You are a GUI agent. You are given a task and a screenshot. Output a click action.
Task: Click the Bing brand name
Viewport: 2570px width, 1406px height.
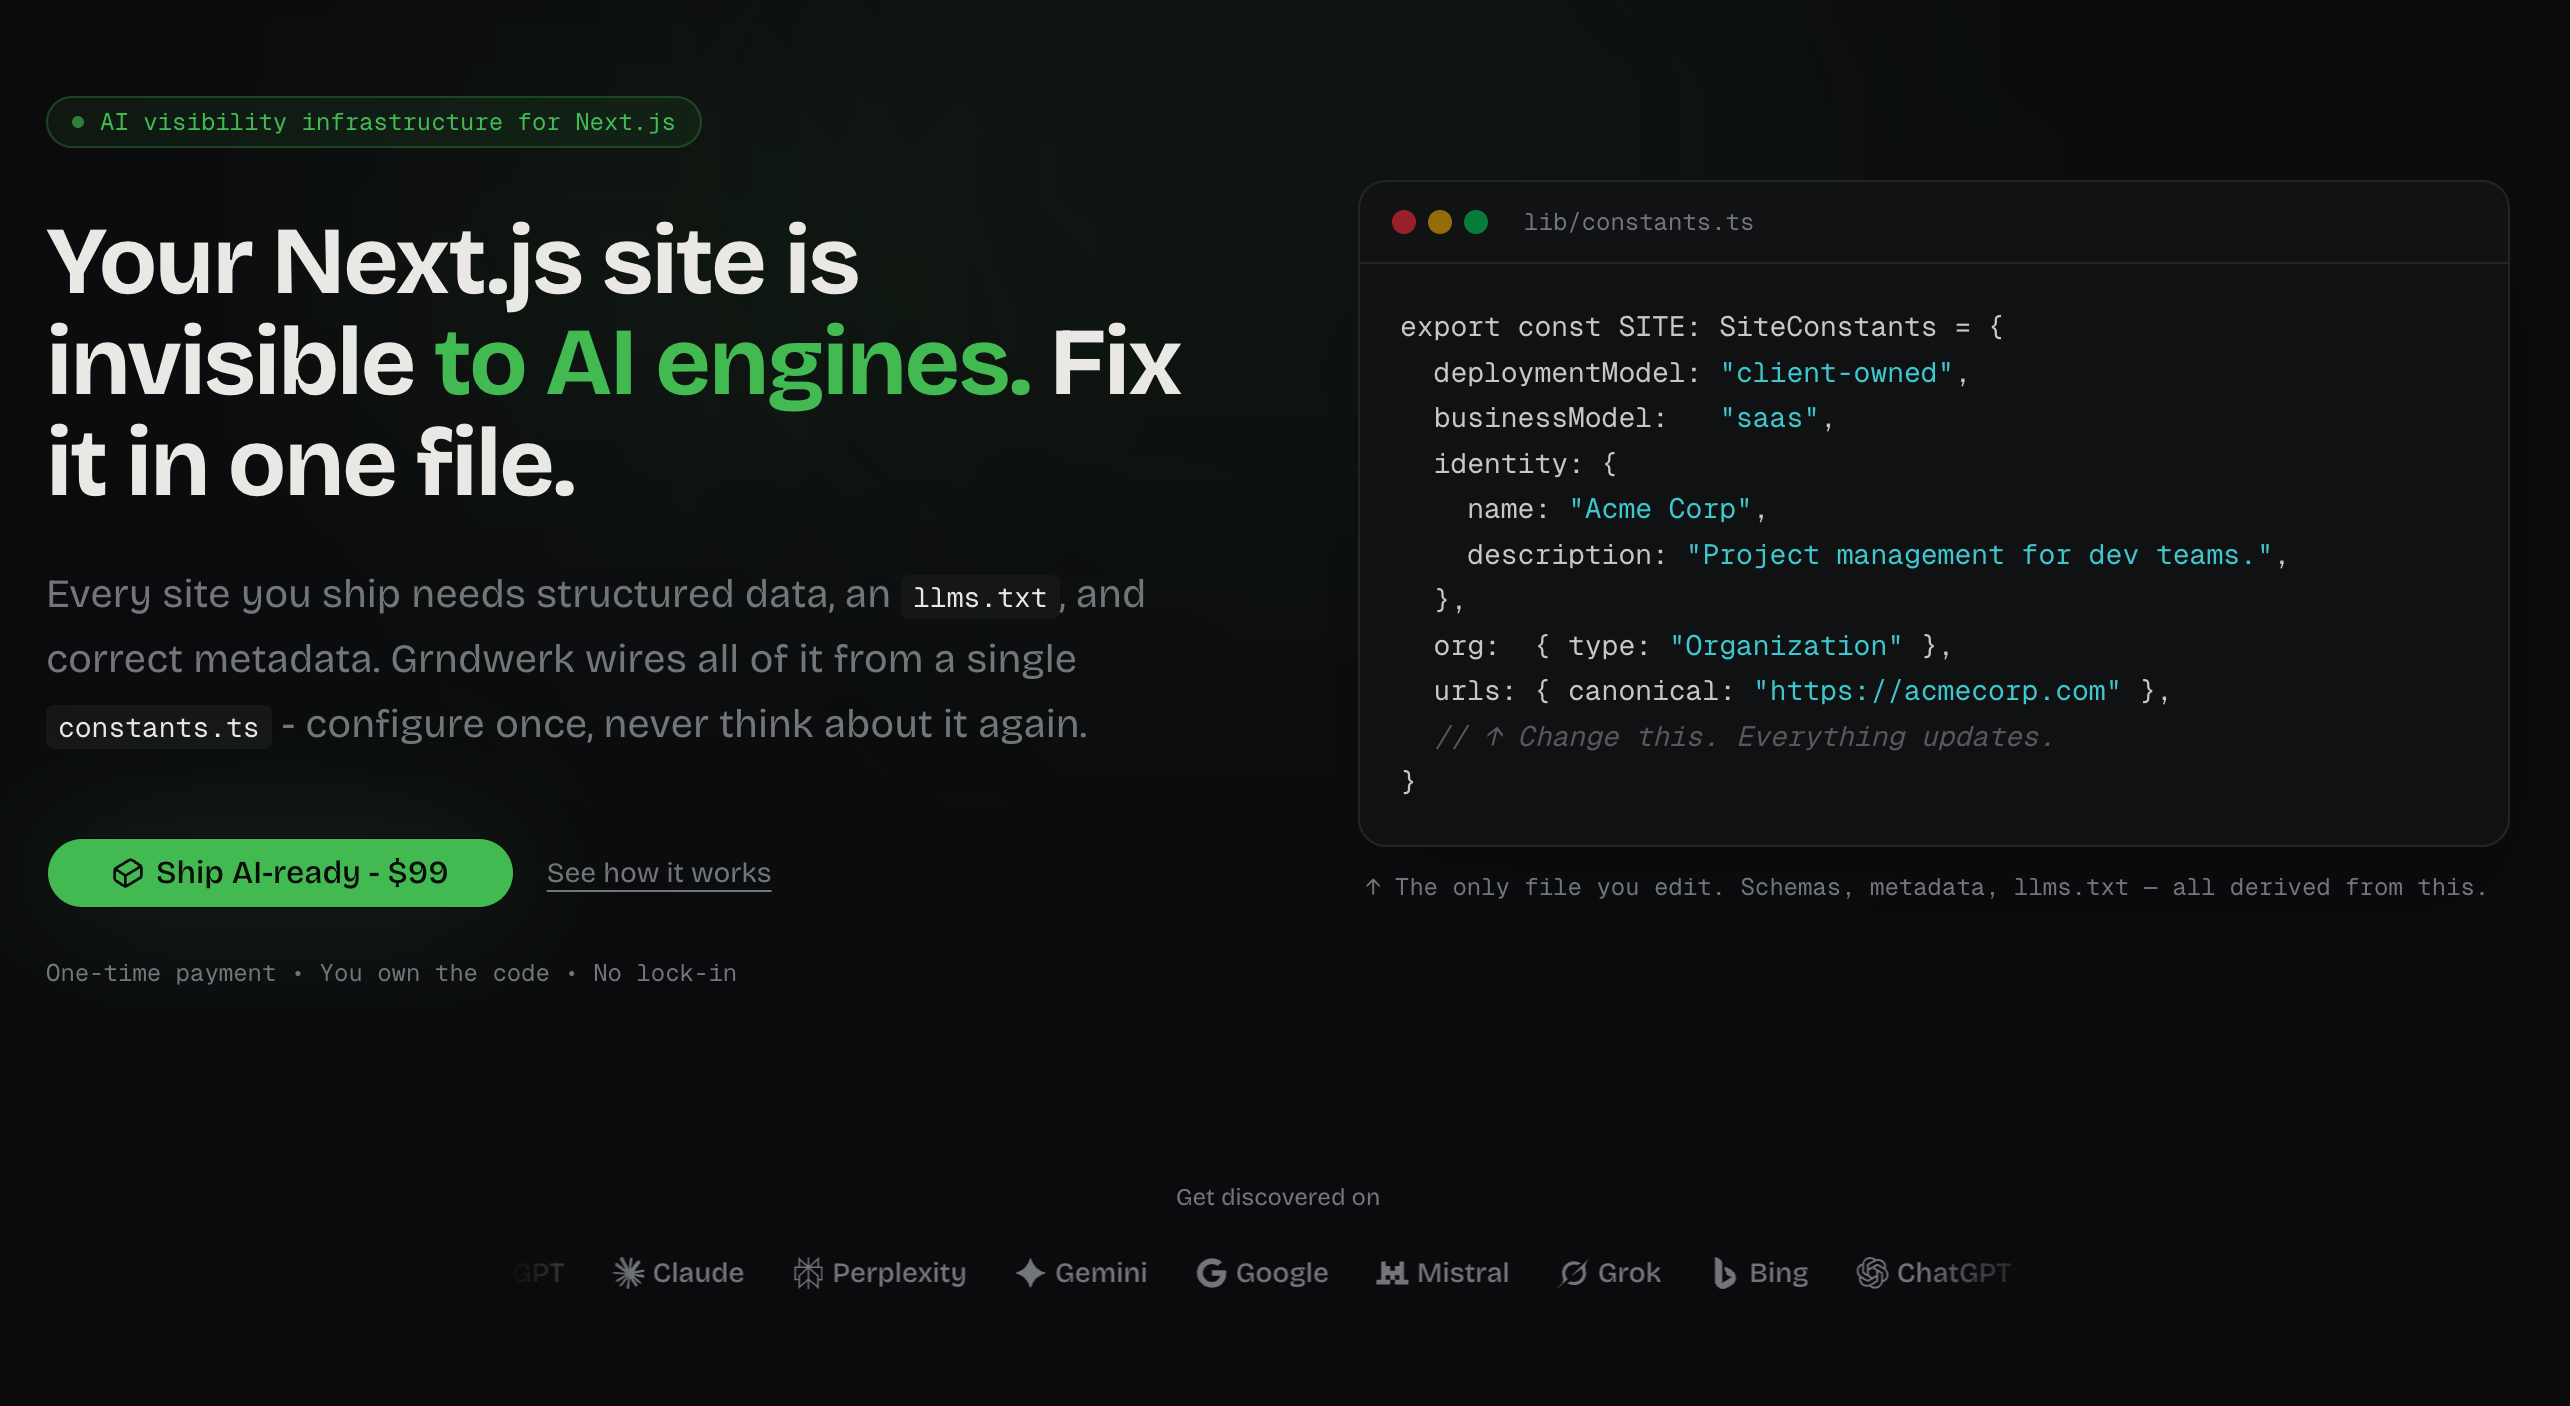coord(1778,1273)
